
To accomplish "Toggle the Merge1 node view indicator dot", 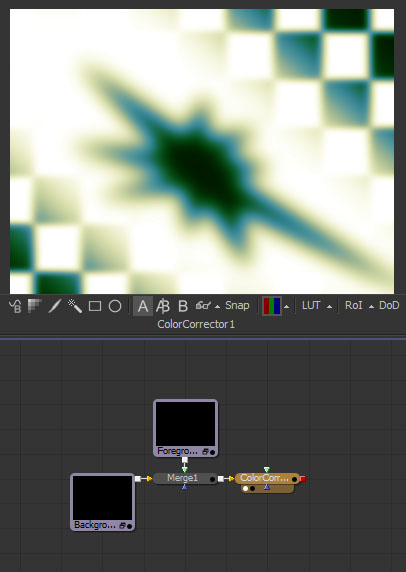I will 212,479.
